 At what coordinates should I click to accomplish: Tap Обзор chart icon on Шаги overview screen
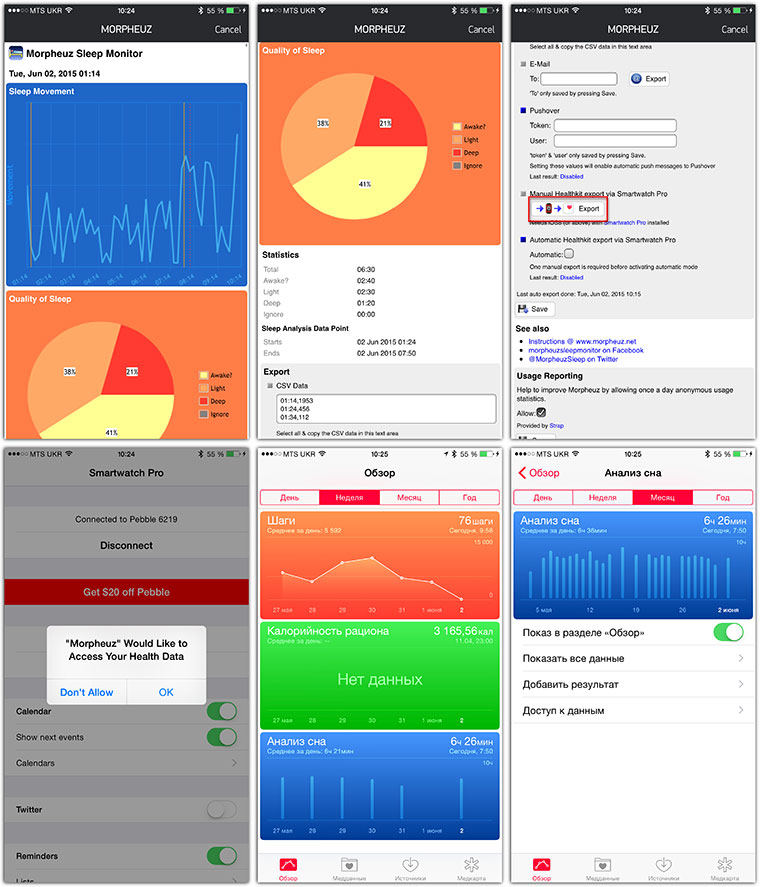tap(289, 864)
